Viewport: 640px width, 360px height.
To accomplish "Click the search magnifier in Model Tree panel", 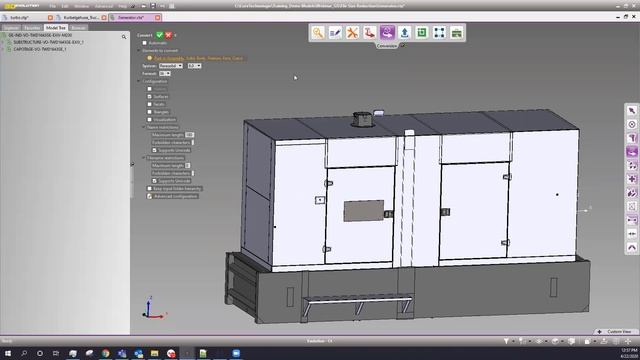I will pyautogui.click(x=124, y=37).
